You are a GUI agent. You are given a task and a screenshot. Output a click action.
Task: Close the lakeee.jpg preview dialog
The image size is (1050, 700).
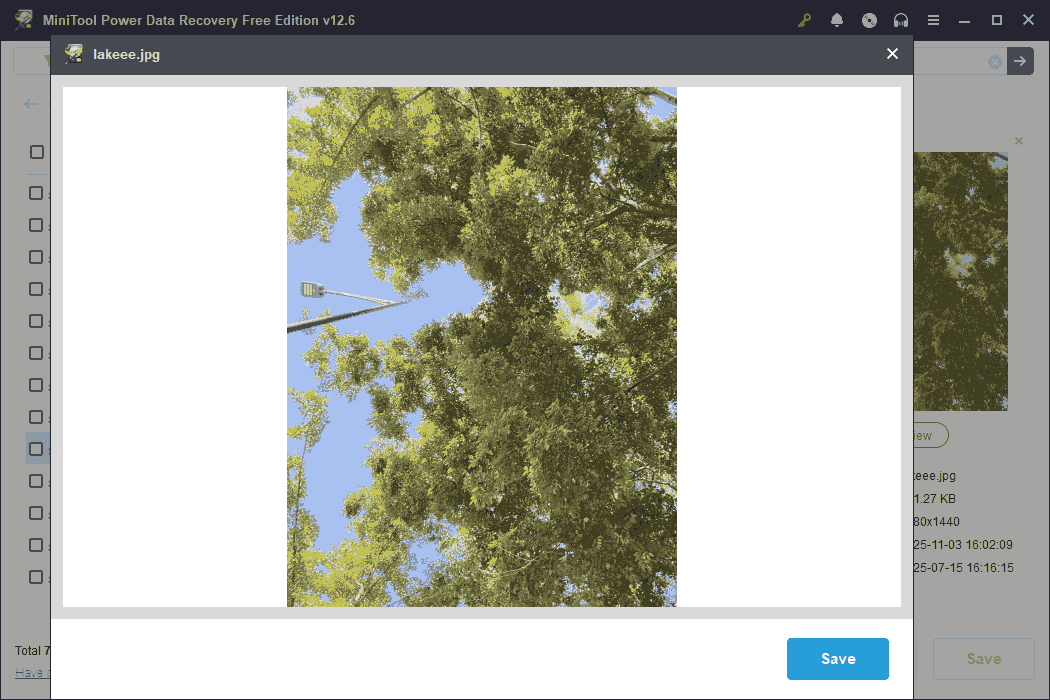point(892,54)
